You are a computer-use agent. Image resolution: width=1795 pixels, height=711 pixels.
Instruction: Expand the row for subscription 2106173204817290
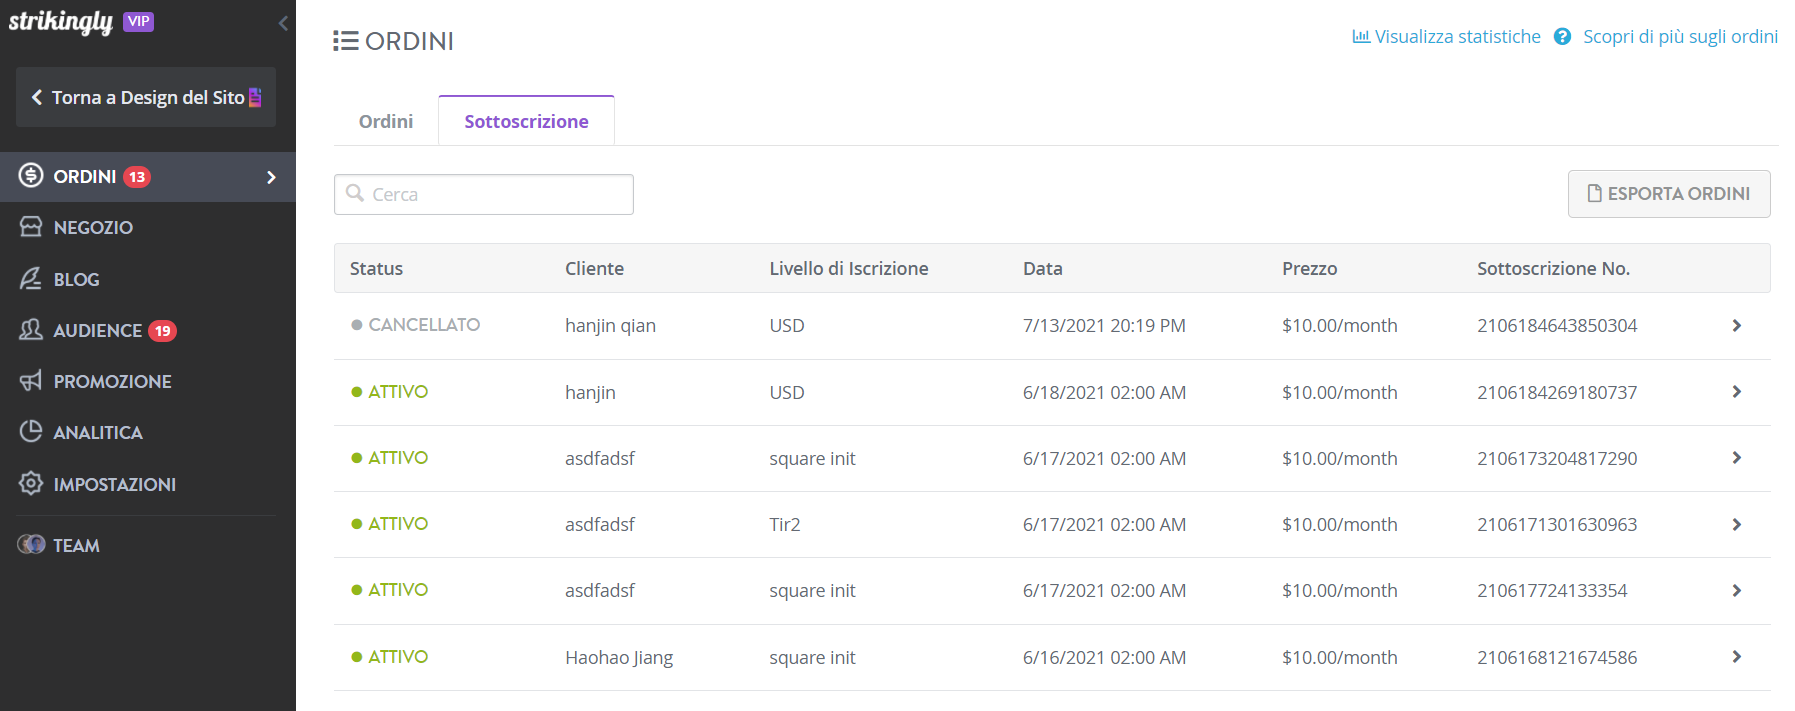(1737, 458)
